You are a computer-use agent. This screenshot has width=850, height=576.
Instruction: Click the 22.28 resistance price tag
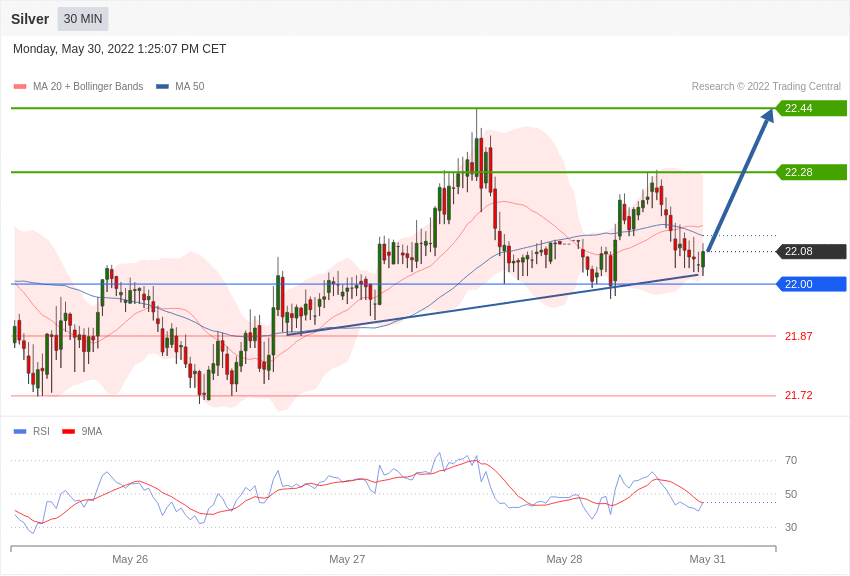812,172
